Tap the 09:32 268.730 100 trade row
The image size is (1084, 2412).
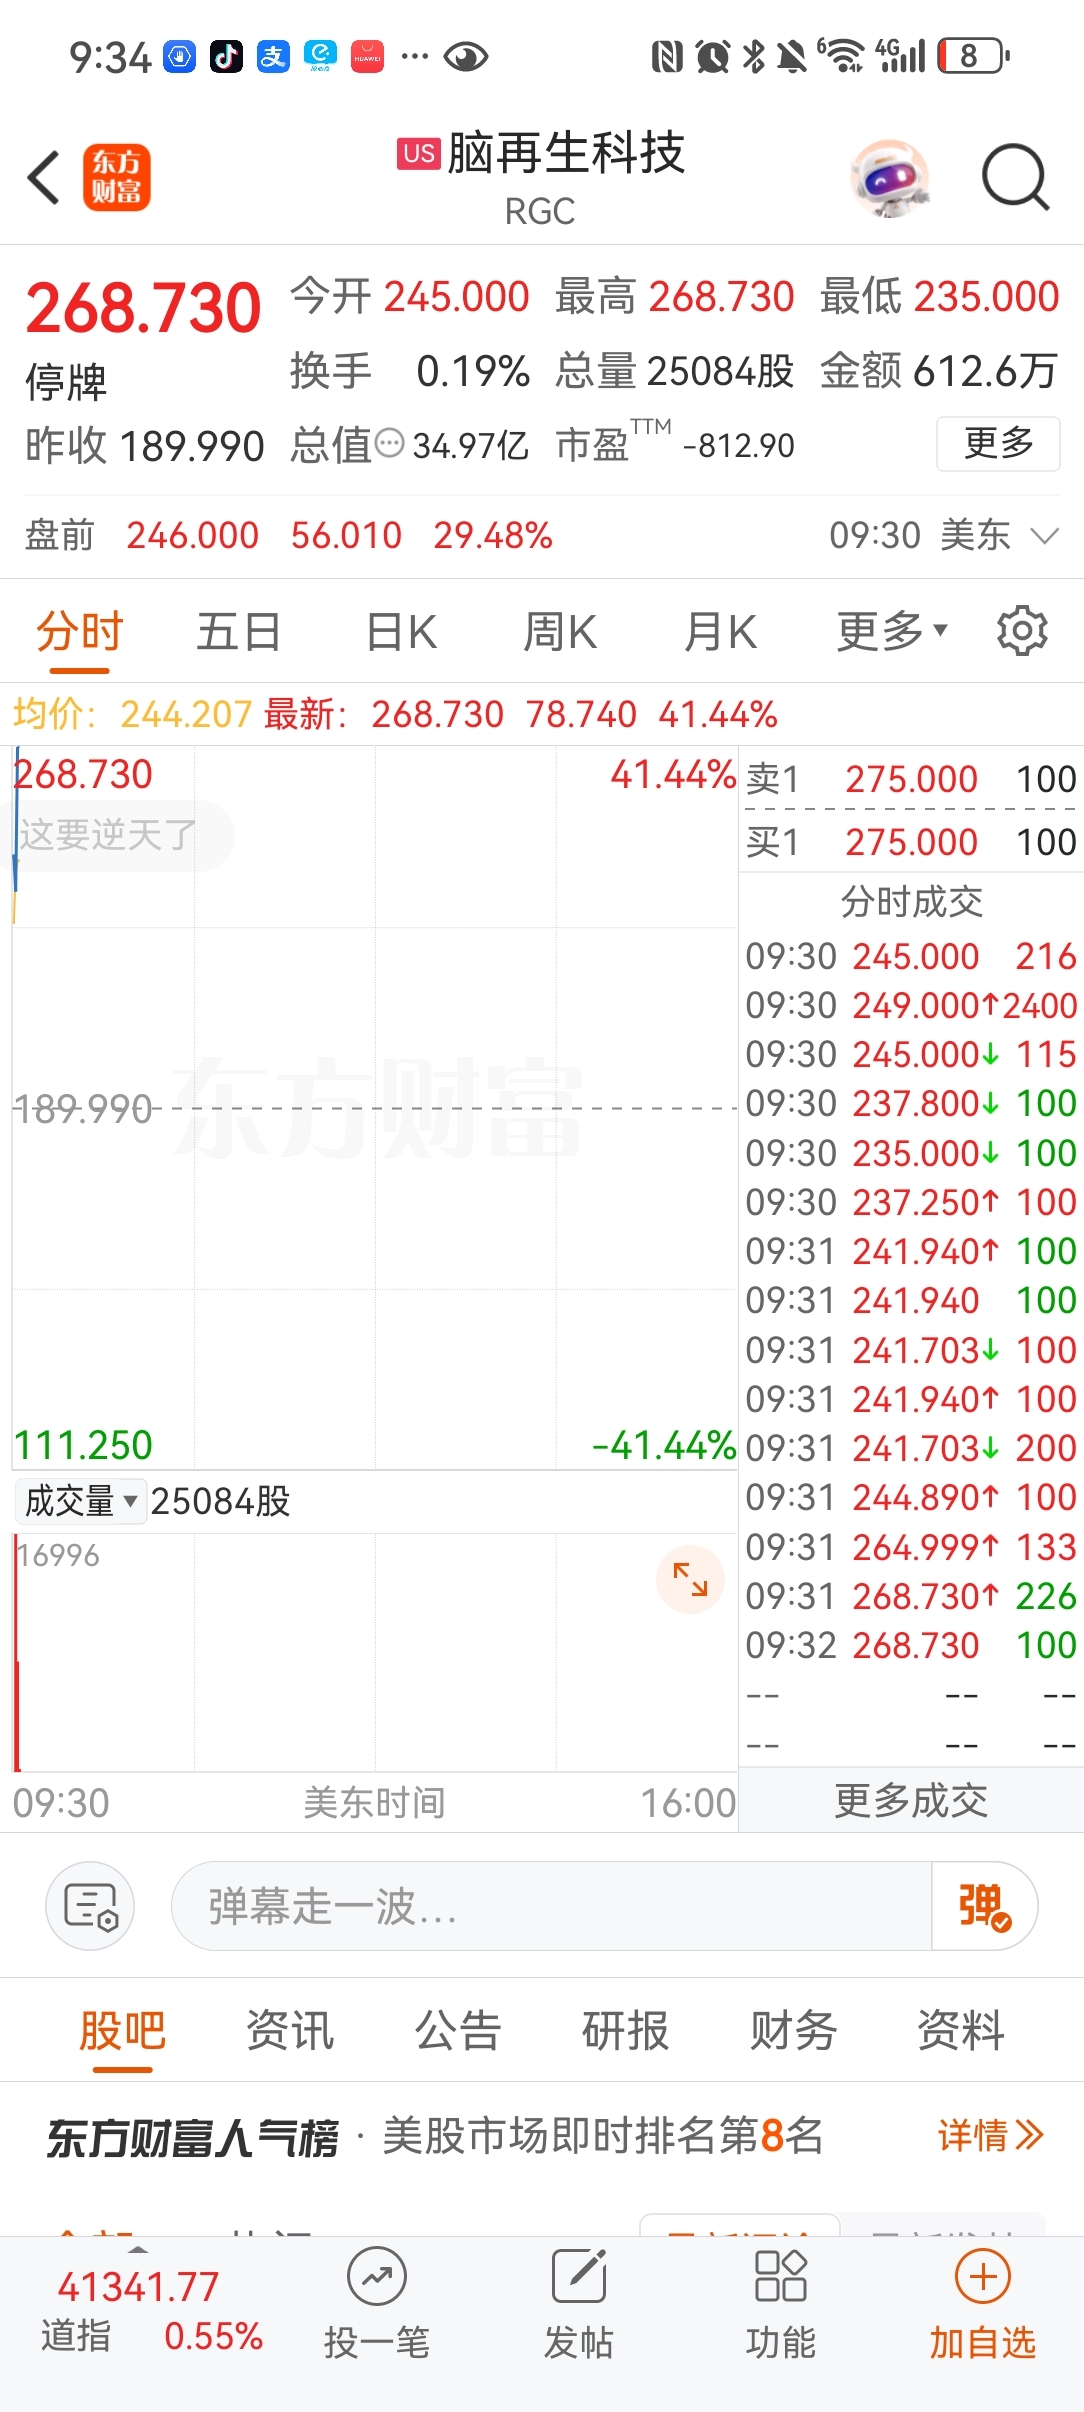pos(911,1645)
